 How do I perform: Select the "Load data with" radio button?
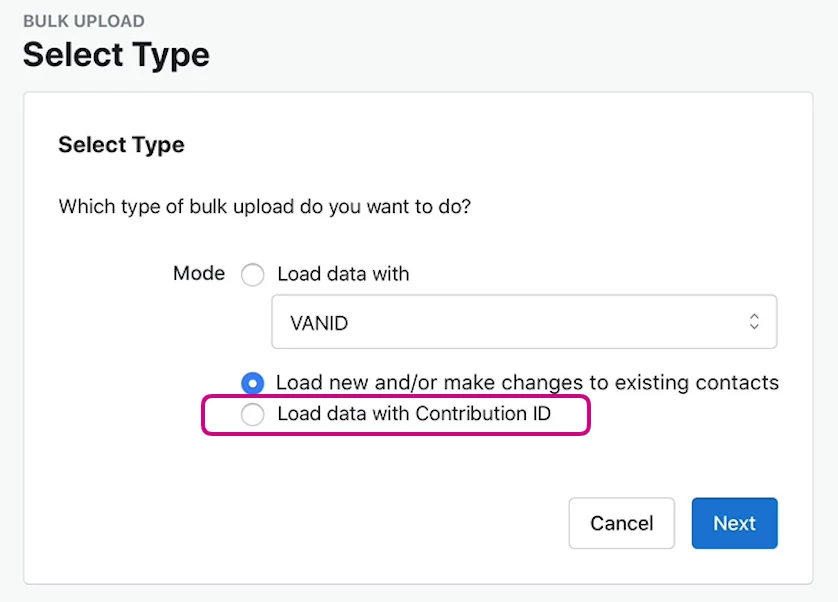[x=252, y=275]
